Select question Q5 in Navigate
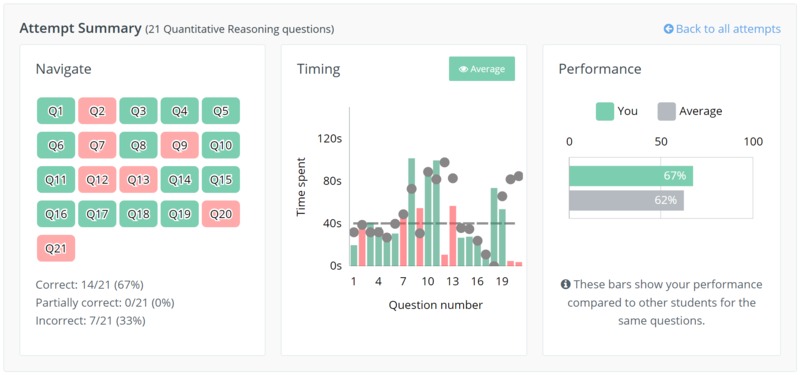This screenshot has height=375, width=800. coord(221,111)
